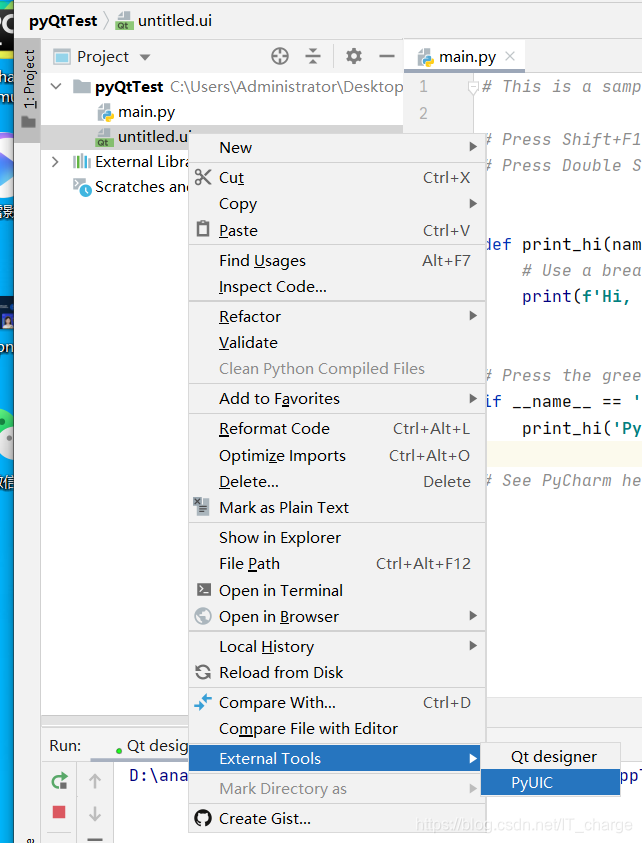Click the External Libraries bars icon

pyautogui.click(x=82, y=161)
